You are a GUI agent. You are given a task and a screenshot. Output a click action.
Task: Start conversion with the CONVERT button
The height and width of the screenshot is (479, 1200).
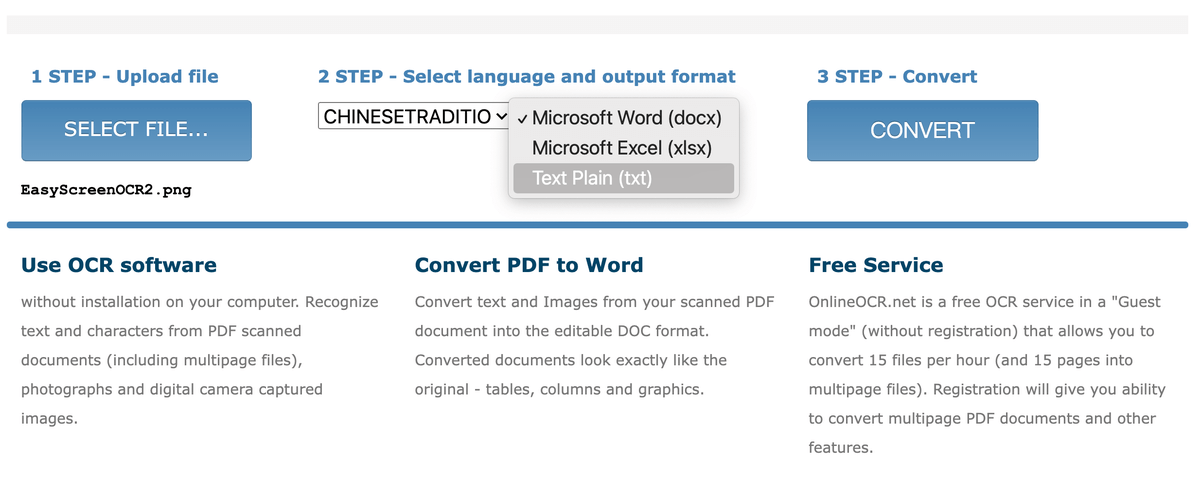(922, 130)
